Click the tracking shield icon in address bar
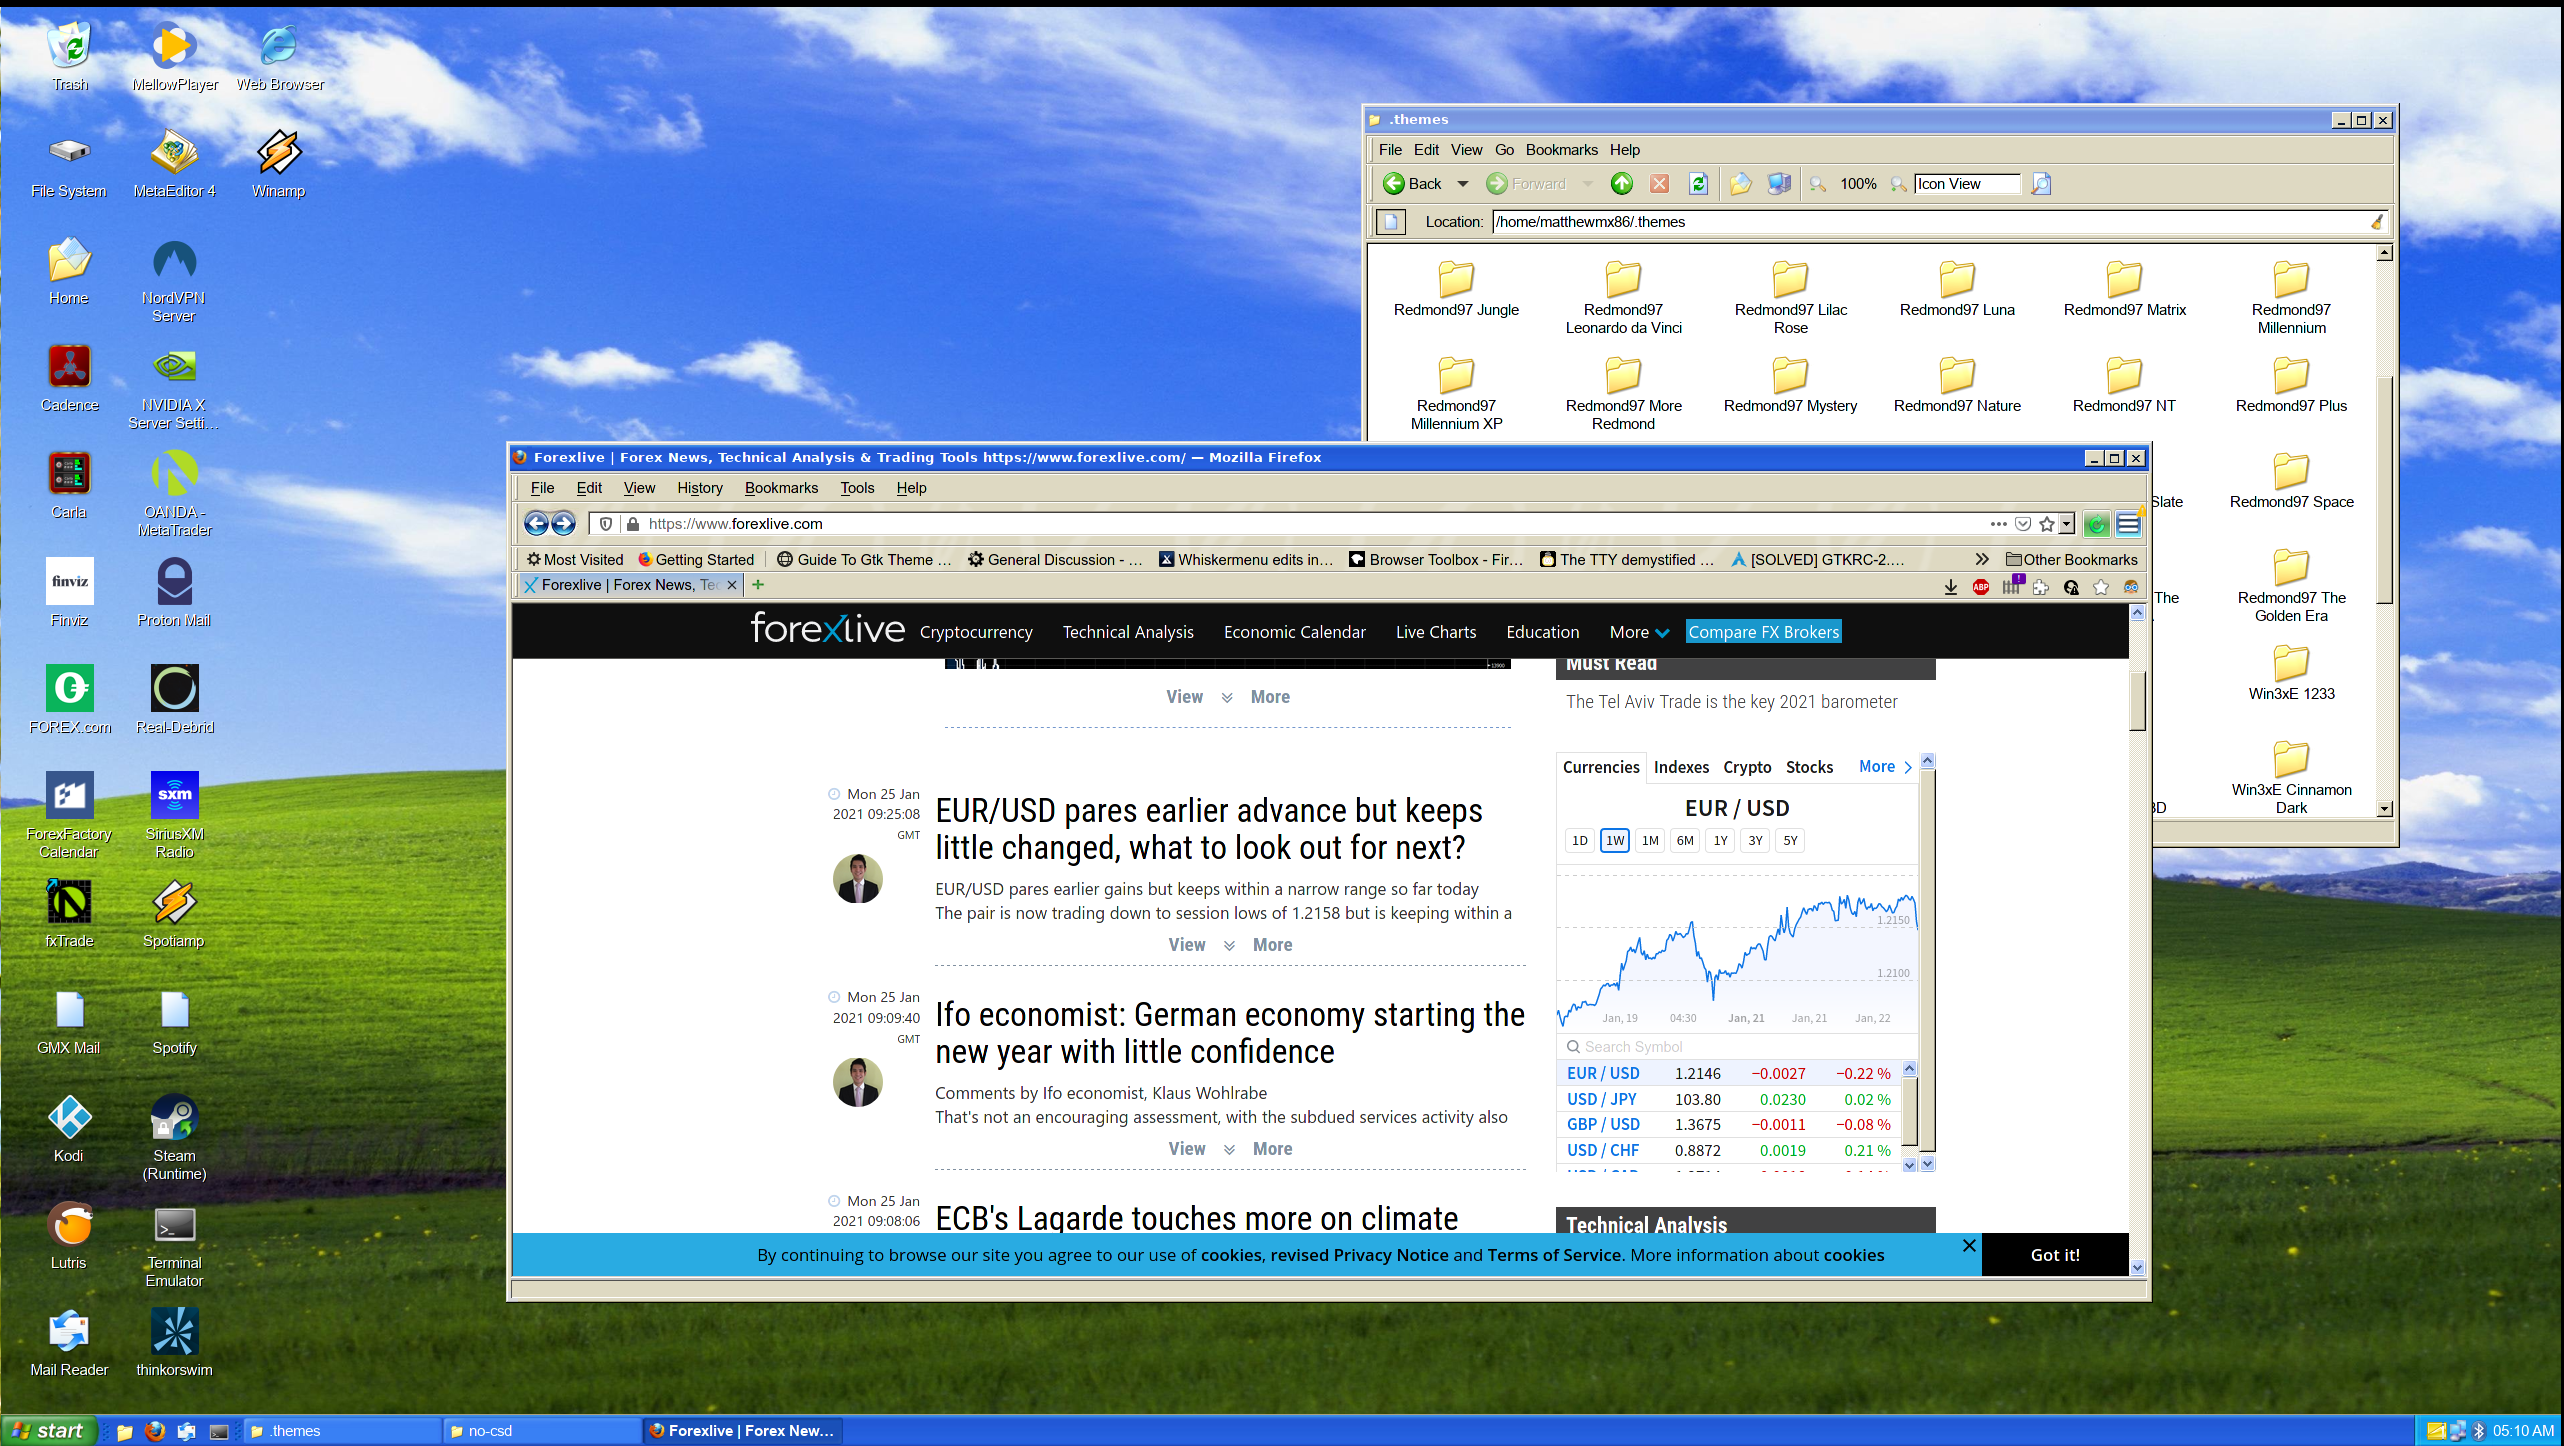Screen dimensions: 2564x1446 point(606,524)
